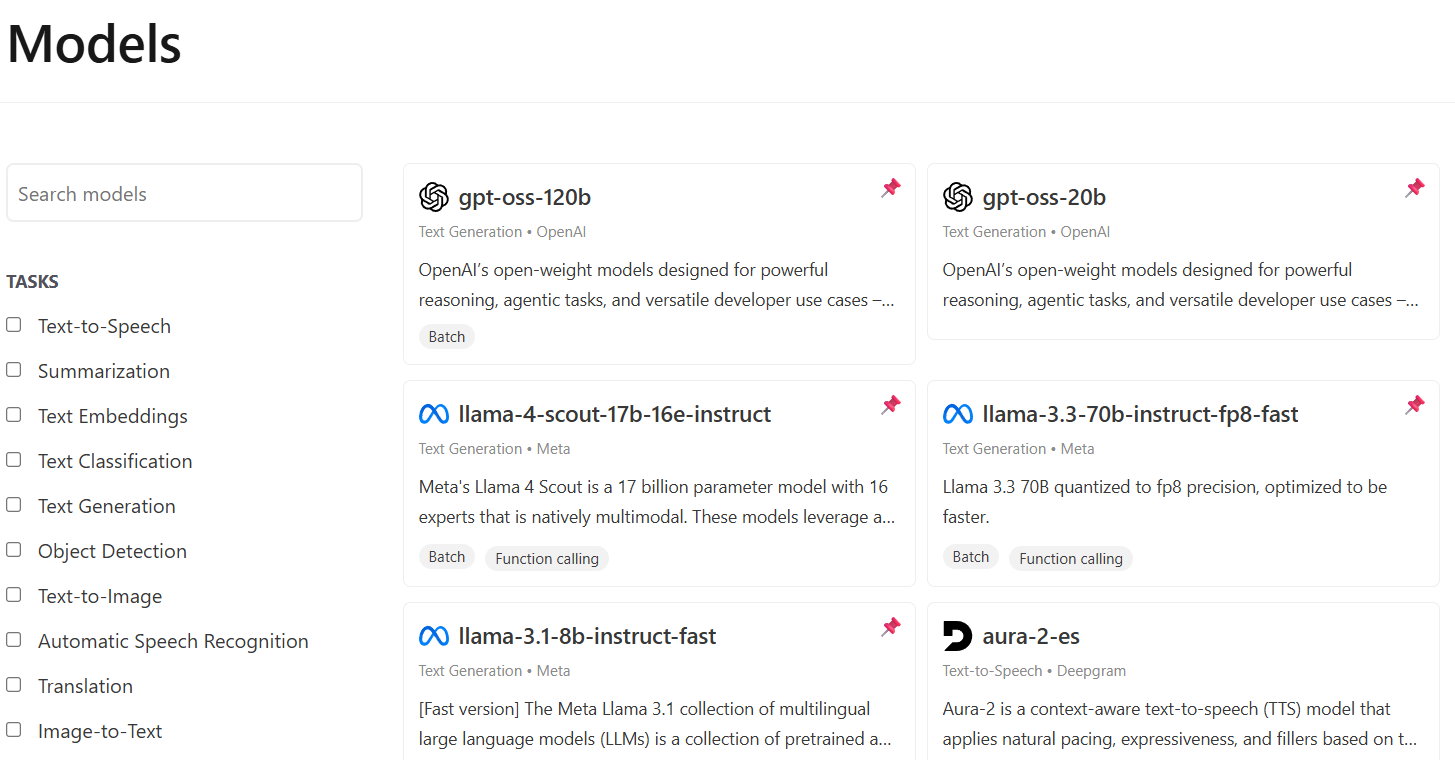
Task: Click the Meta logo beside llama-4-scout-17b-16e-instruct
Action: 434,414
